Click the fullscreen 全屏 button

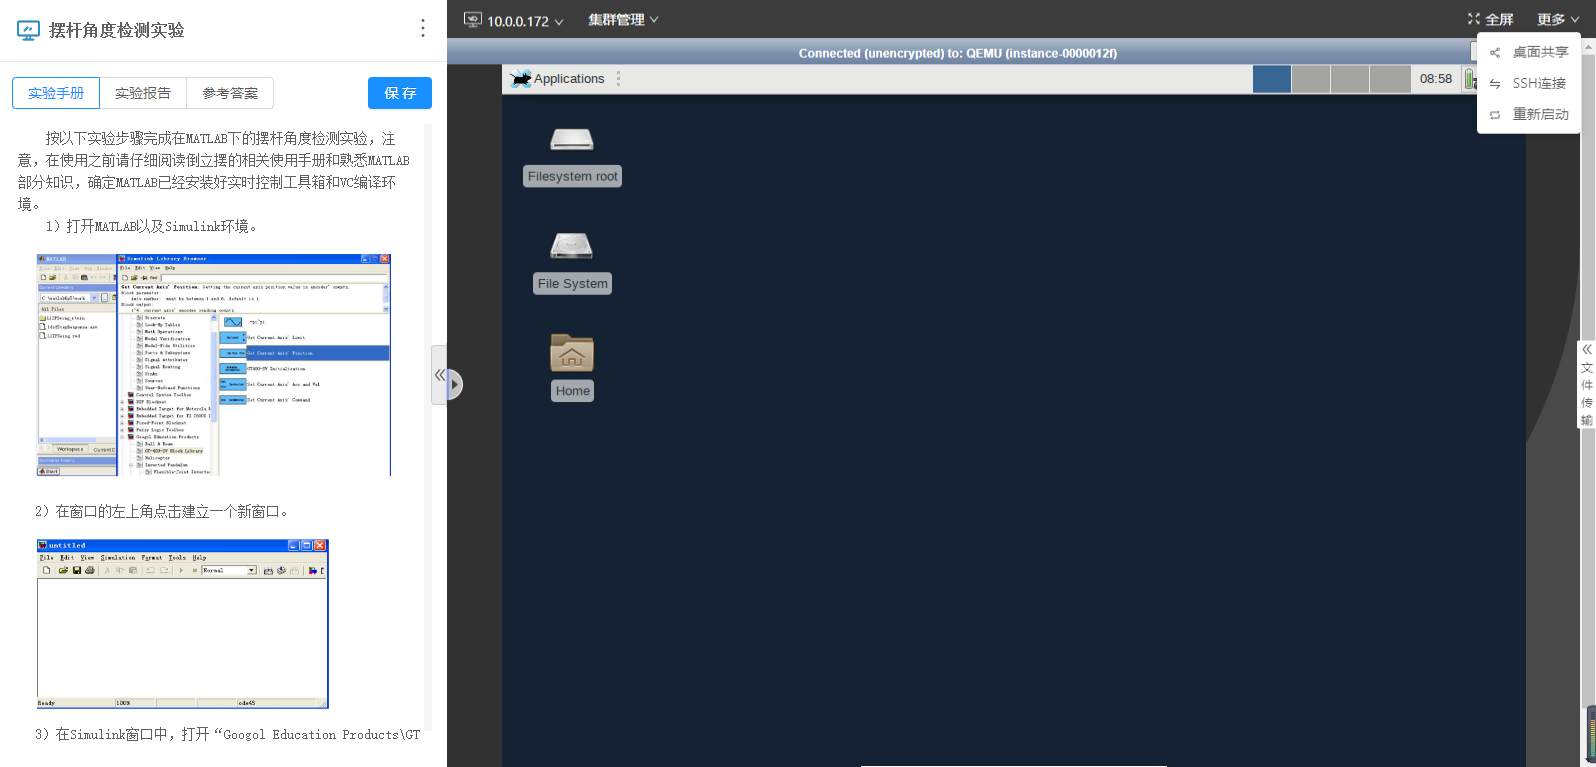pyautogui.click(x=1490, y=20)
